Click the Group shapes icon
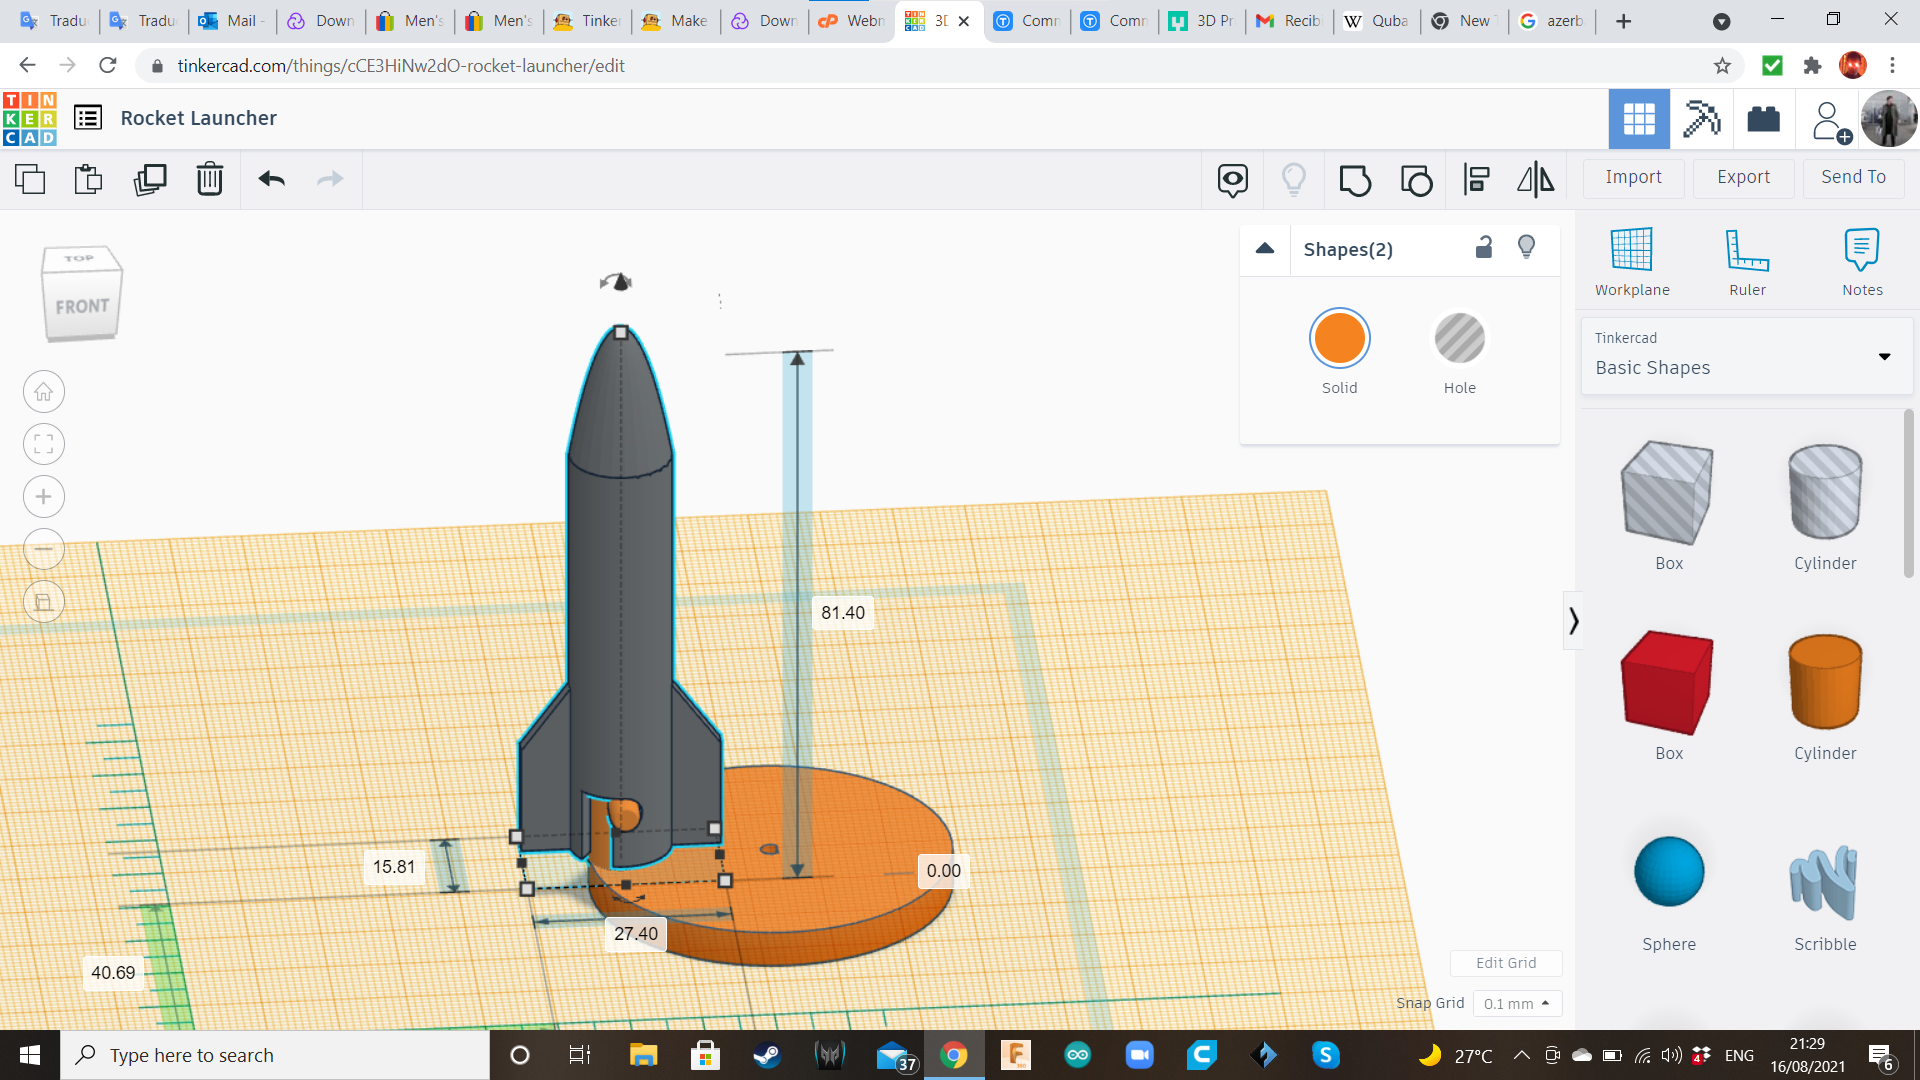1920x1080 pixels. (x=1355, y=180)
